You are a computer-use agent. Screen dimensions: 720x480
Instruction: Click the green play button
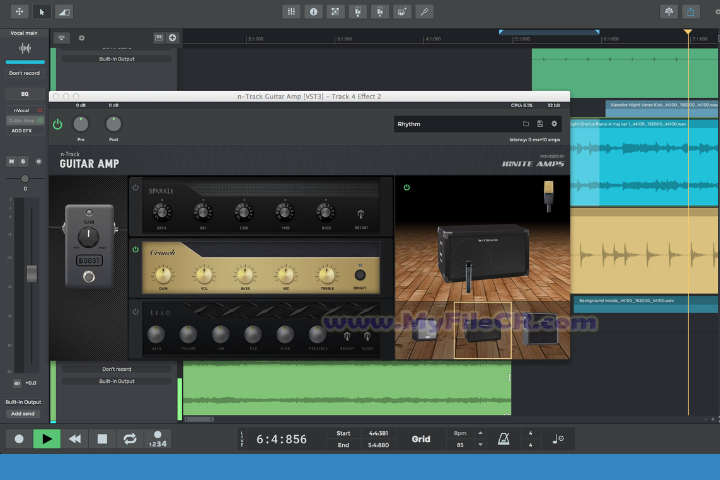pos(47,439)
